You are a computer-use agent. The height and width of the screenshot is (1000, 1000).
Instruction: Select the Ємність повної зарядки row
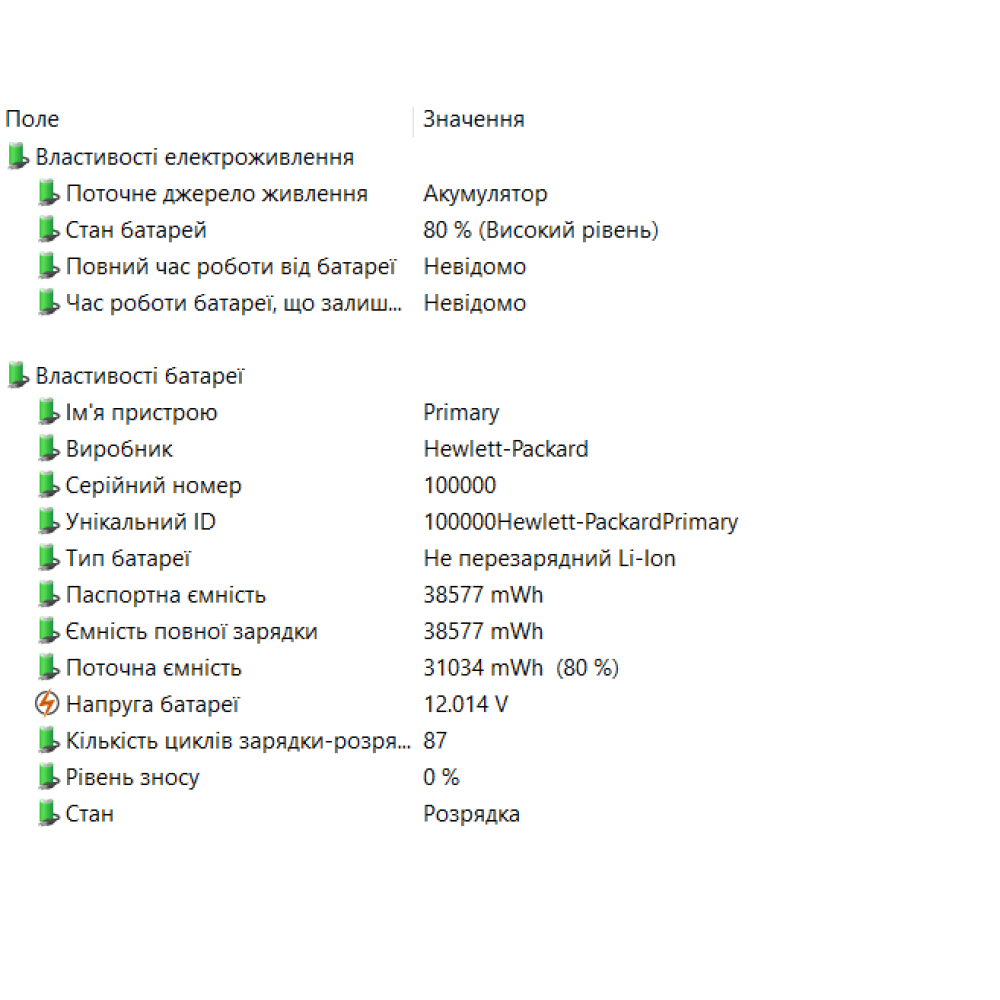[x=191, y=632]
